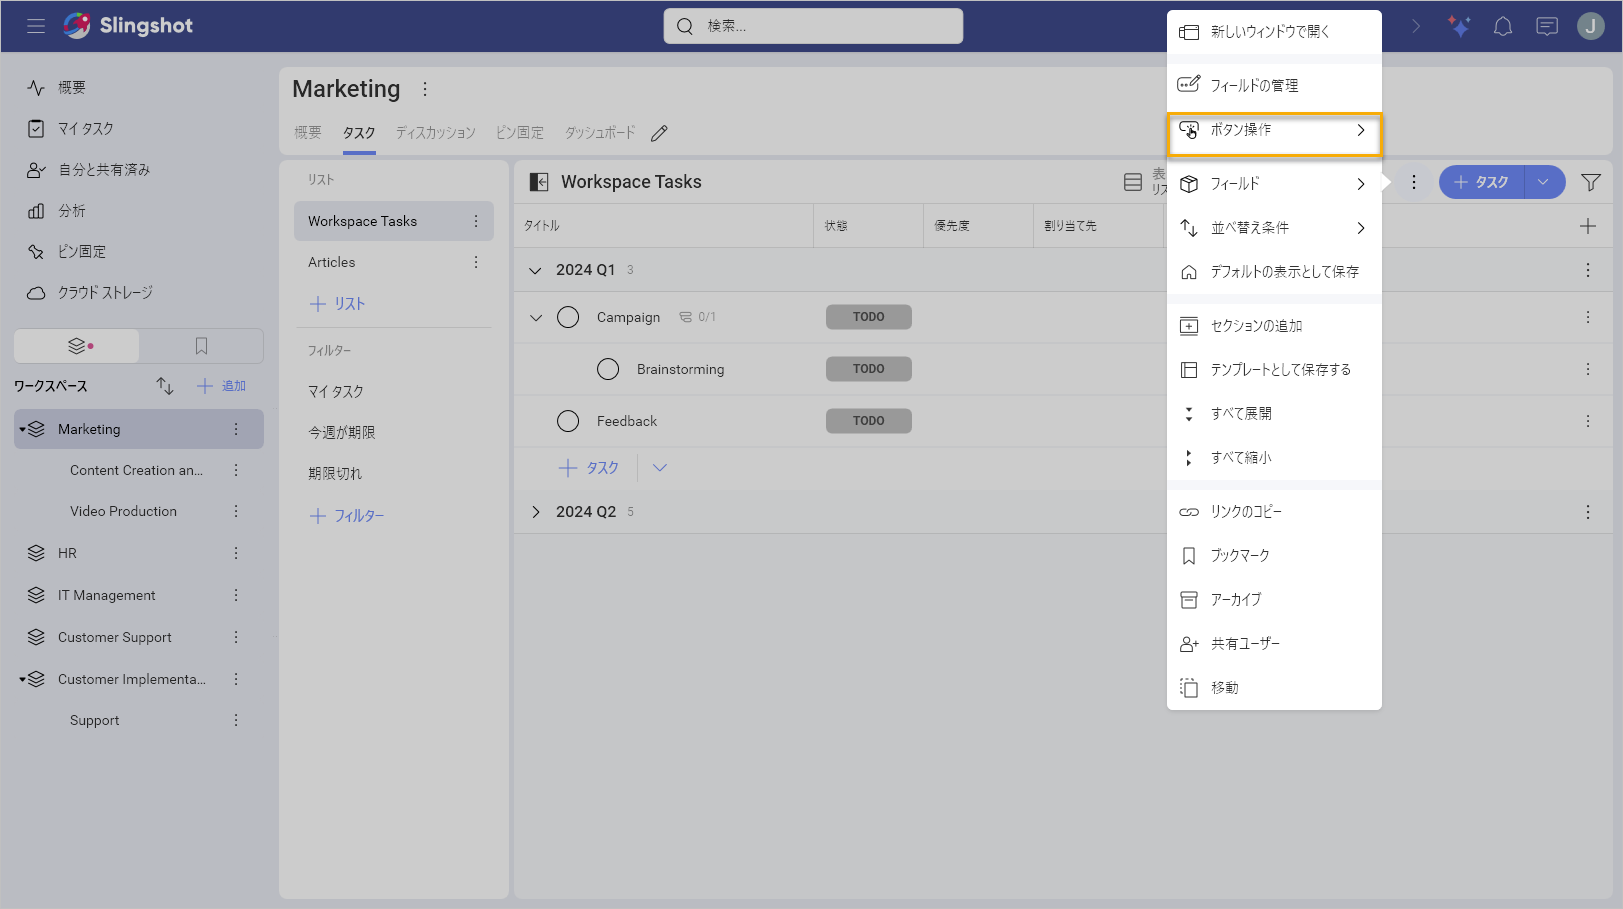Choose セクションの追加 from menu

coord(1274,326)
